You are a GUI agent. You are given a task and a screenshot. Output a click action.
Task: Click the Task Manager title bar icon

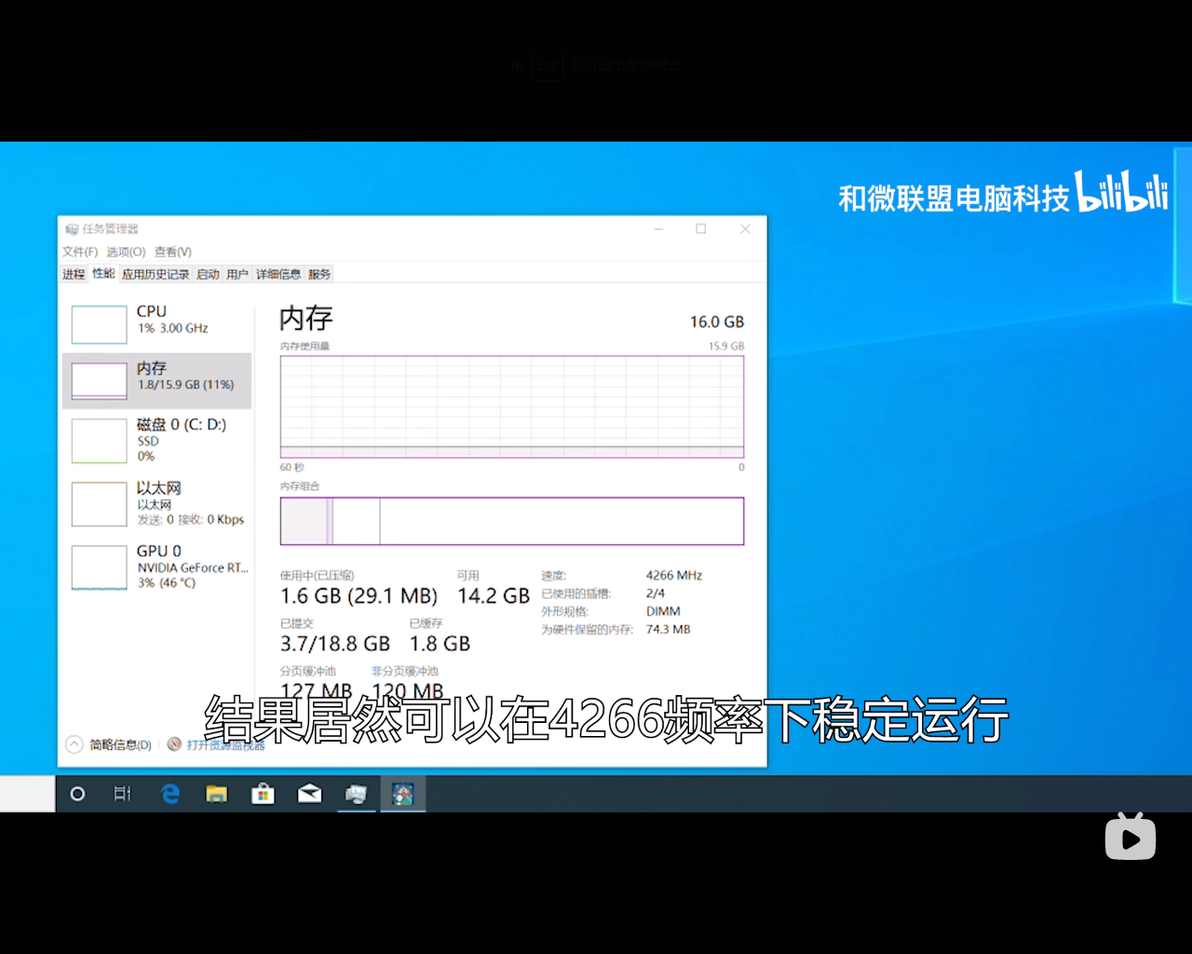pyautogui.click(x=71, y=229)
